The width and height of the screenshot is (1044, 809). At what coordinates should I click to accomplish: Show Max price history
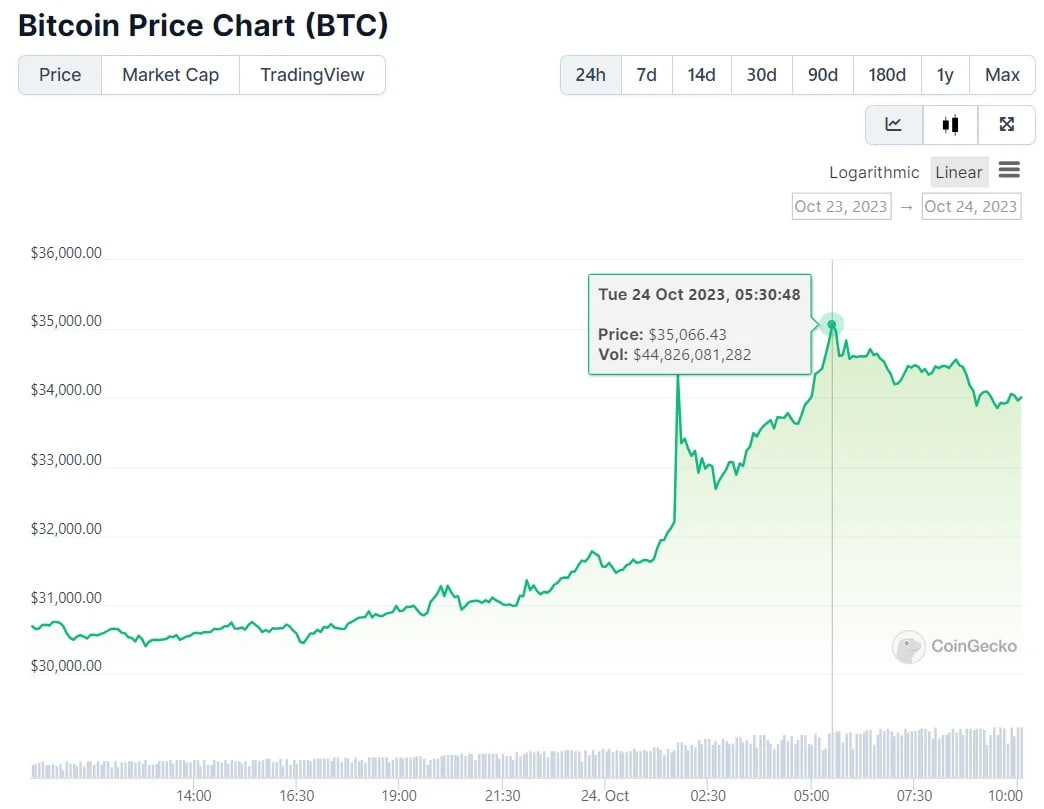[x=1002, y=75]
